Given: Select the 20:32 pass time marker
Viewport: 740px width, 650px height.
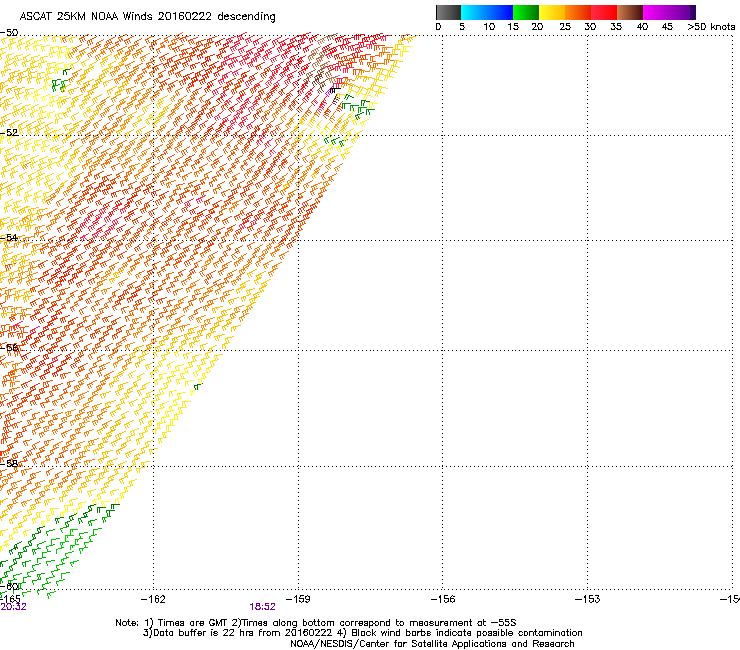Looking at the screenshot, I should pyautogui.click(x=14, y=606).
